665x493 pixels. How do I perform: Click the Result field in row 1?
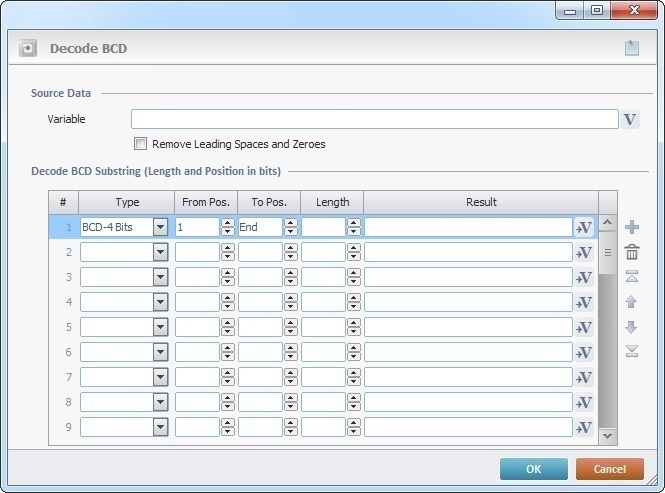[x=467, y=227]
